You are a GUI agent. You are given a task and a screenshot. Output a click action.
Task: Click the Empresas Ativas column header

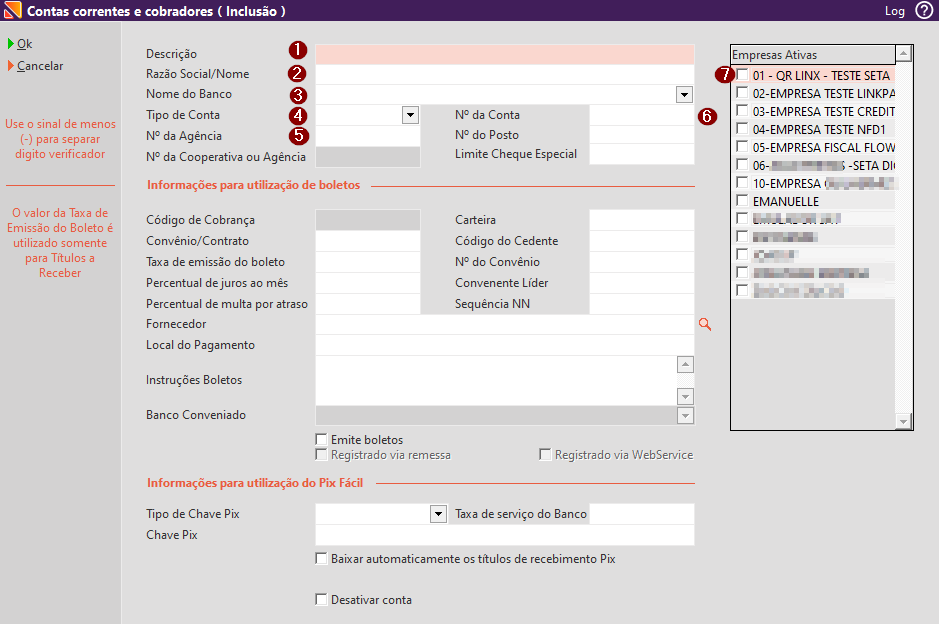(814, 55)
